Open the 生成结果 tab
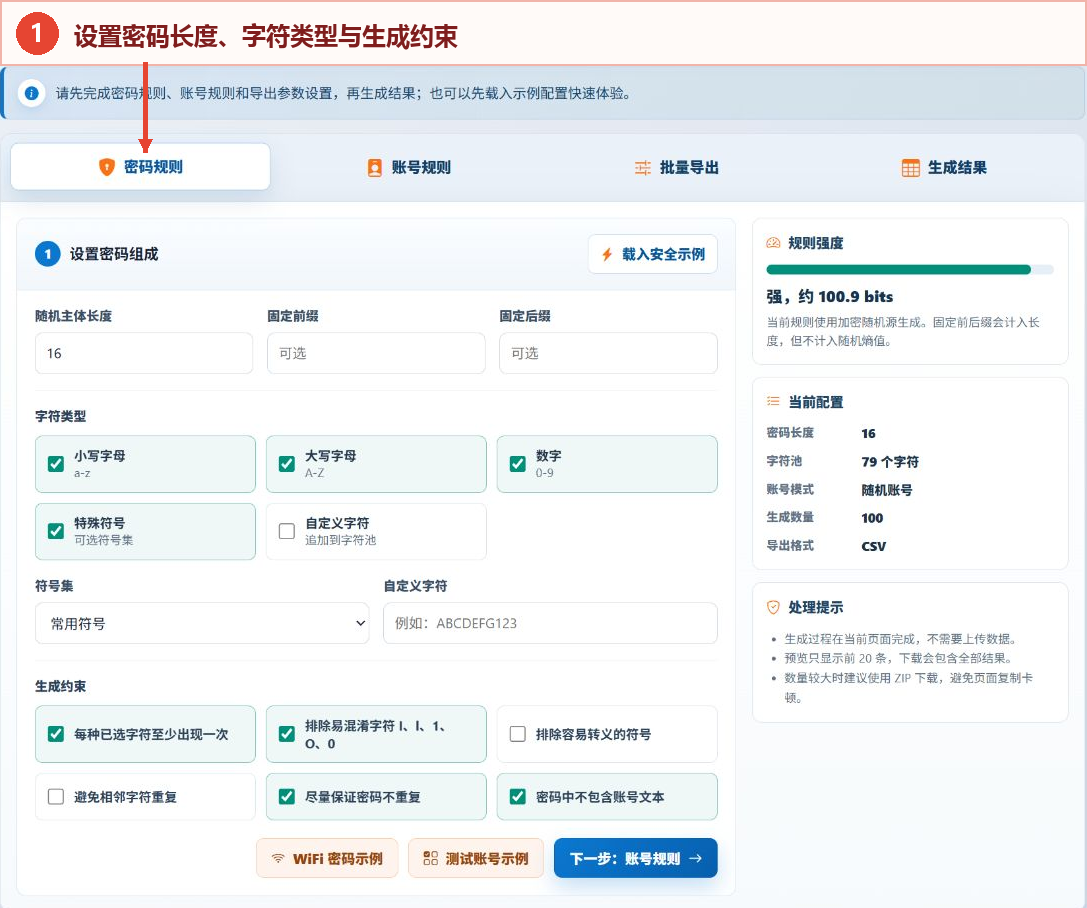The height and width of the screenshot is (908, 1087). click(x=944, y=168)
